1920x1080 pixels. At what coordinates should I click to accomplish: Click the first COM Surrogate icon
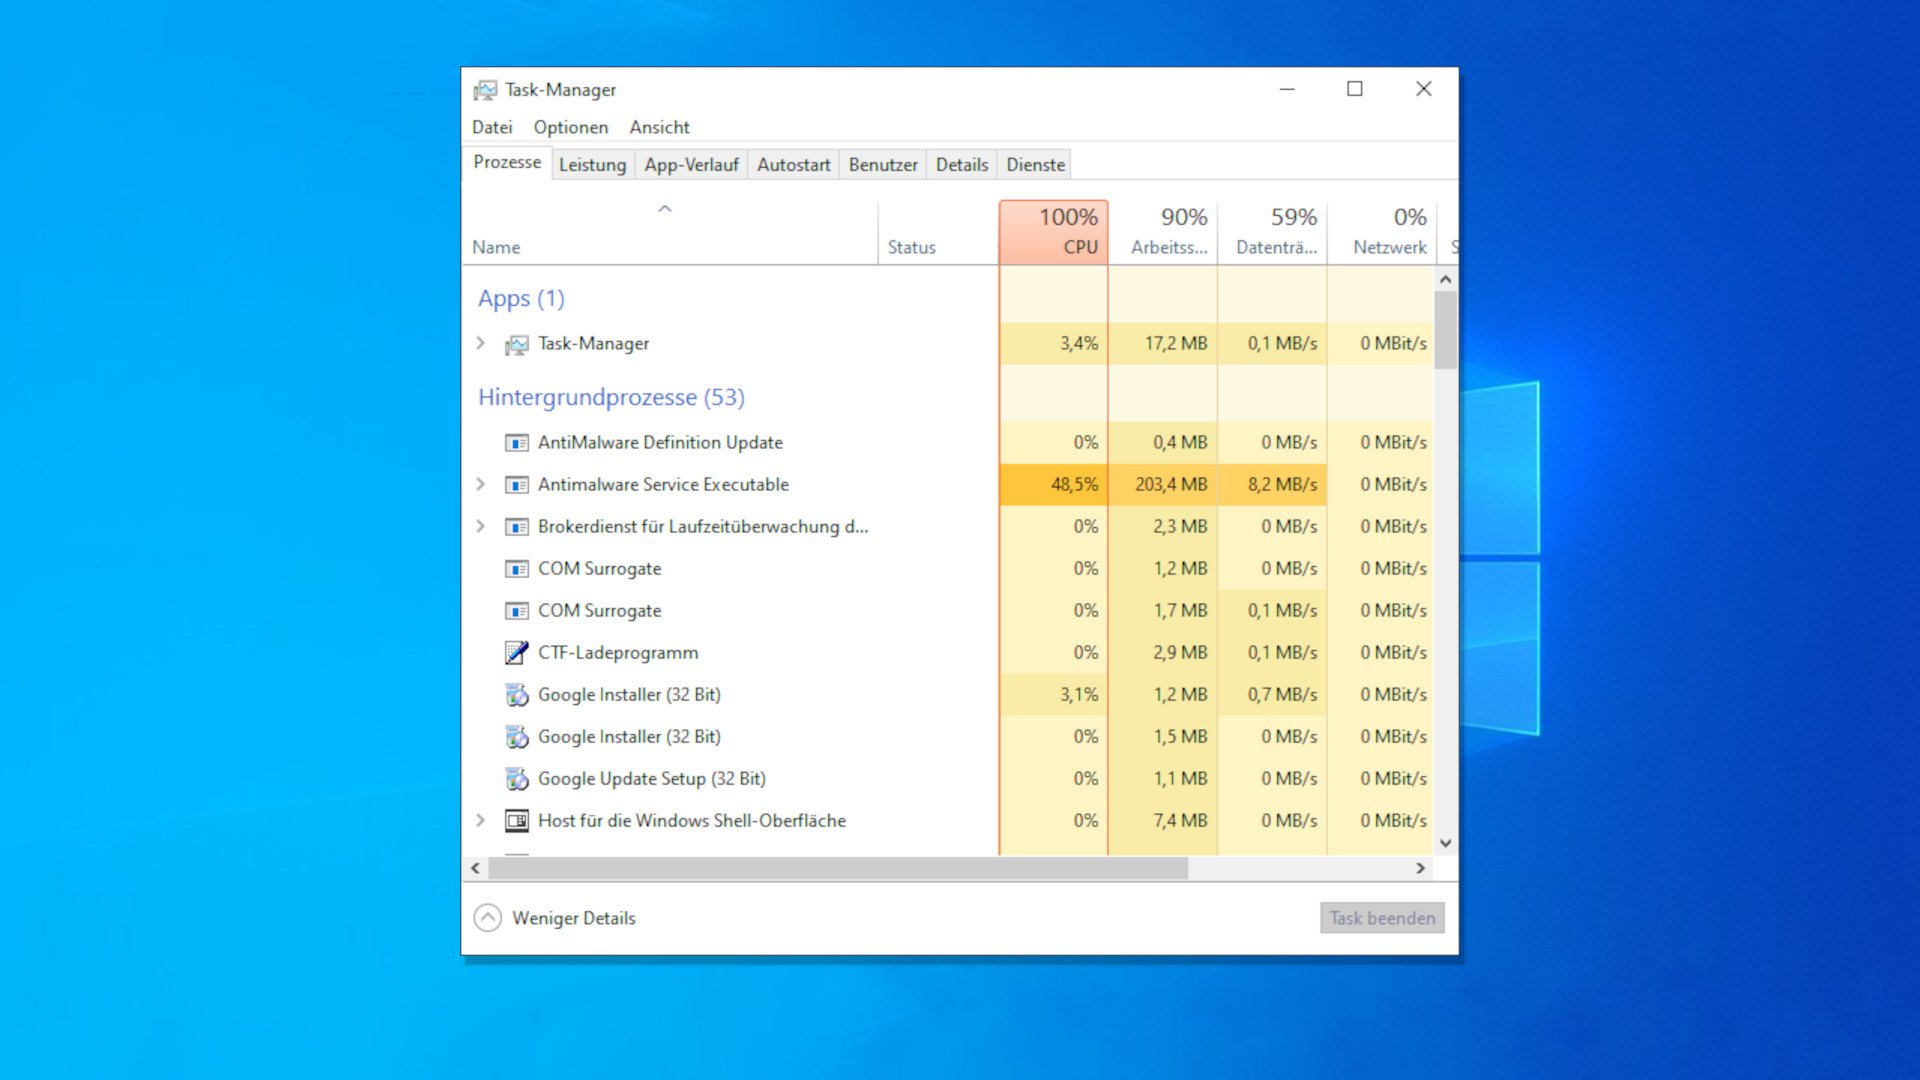coord(518,568)
